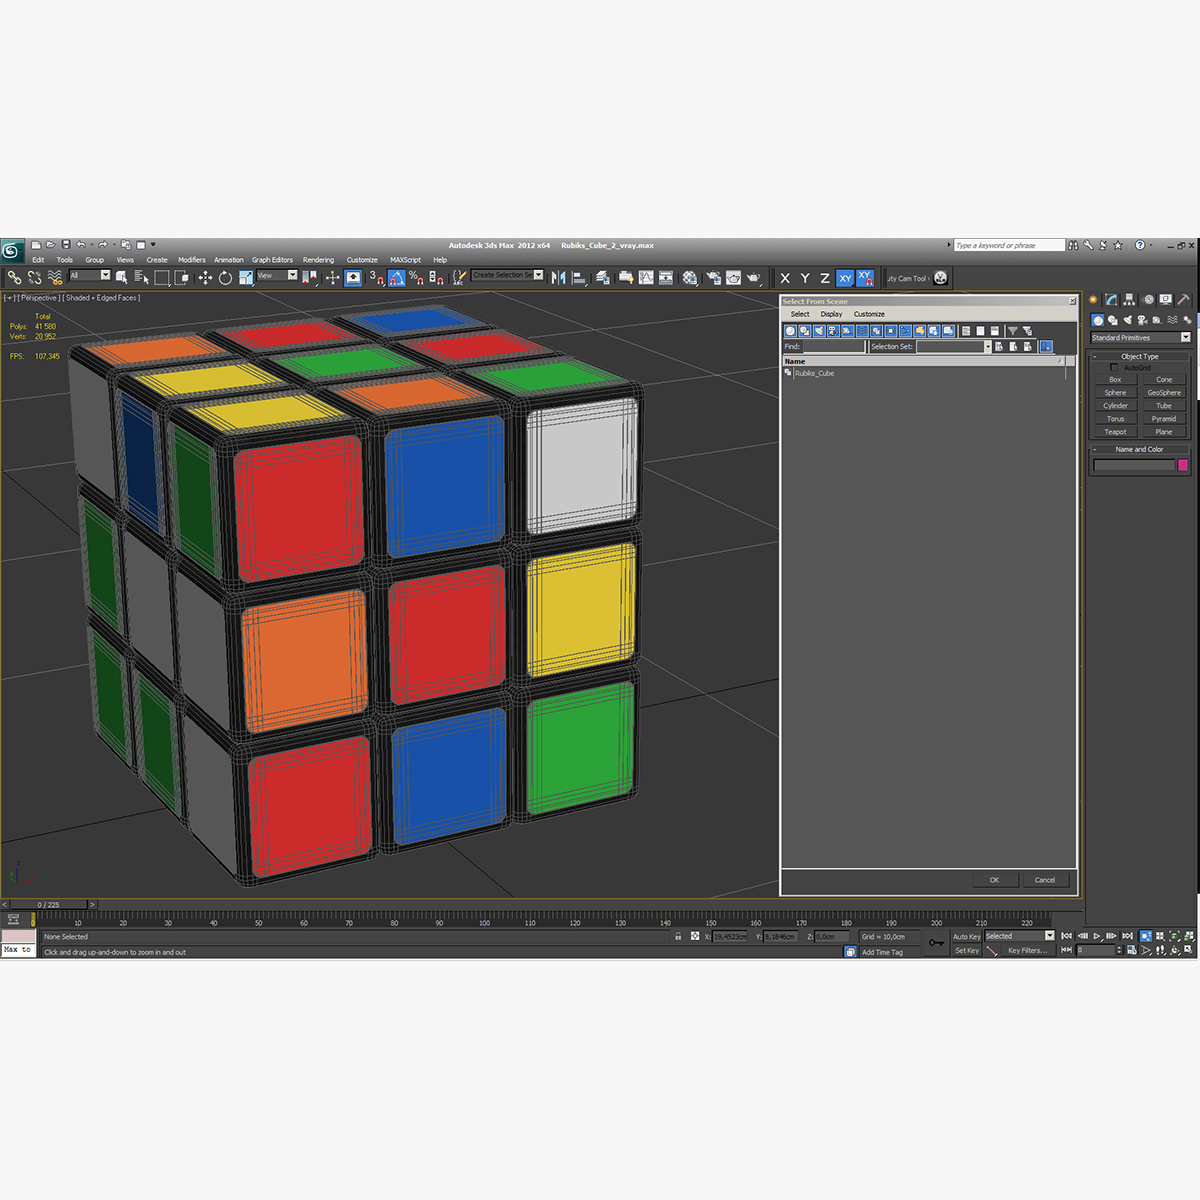Toggle Window/Crossing selection mode
This screenshot has height=1200, width=1200.
[x=182, y=277]
